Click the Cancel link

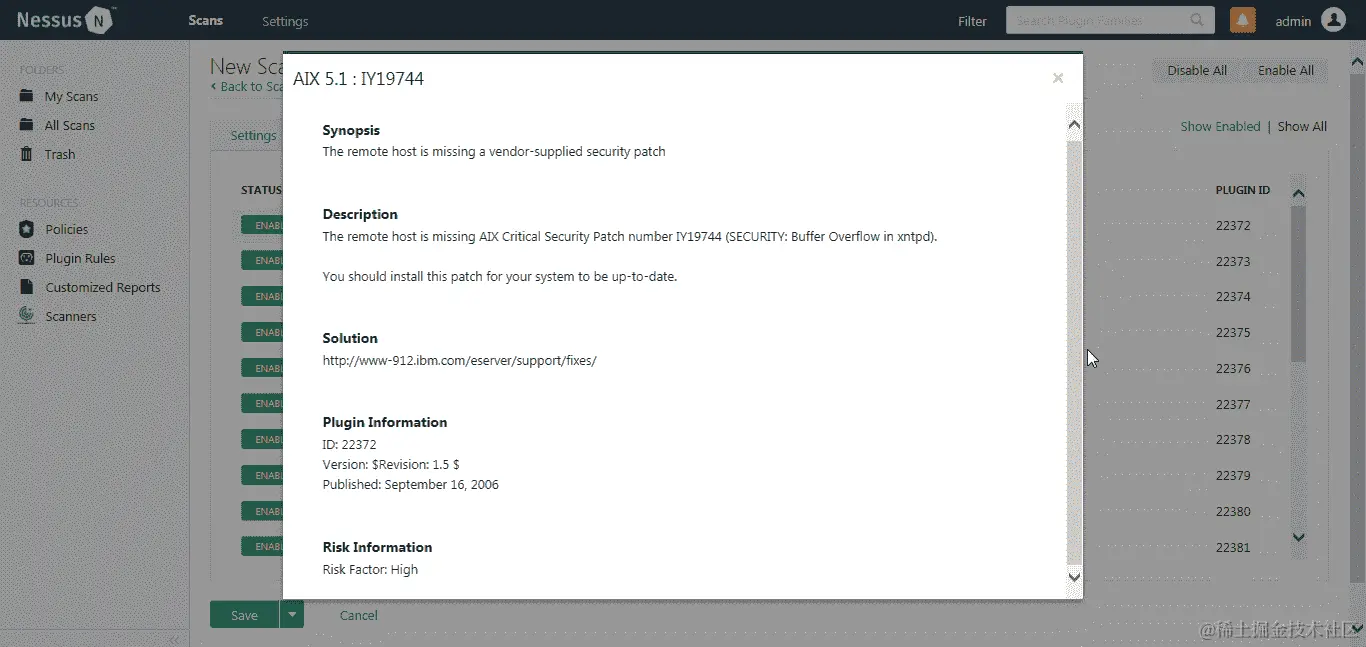359,616
